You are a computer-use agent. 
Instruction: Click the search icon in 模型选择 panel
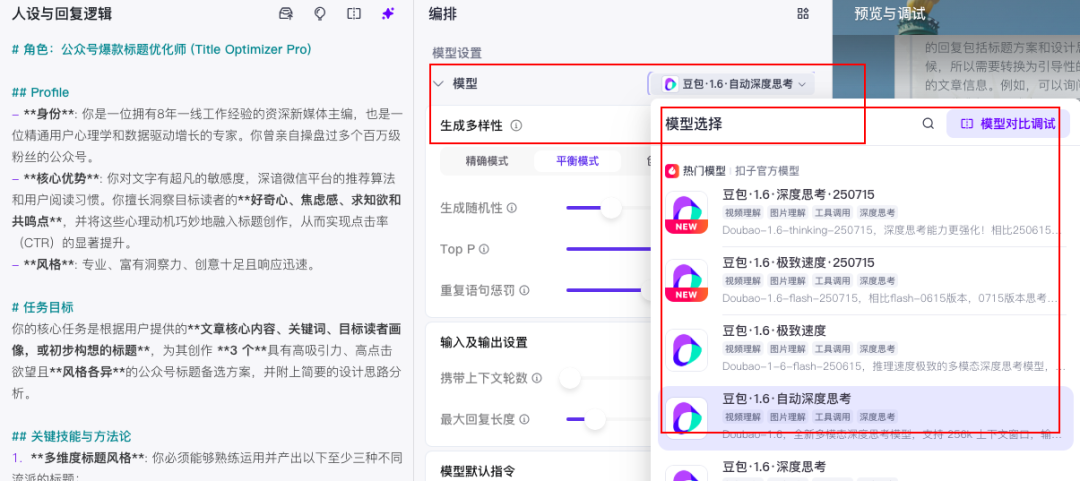[928, 124]
